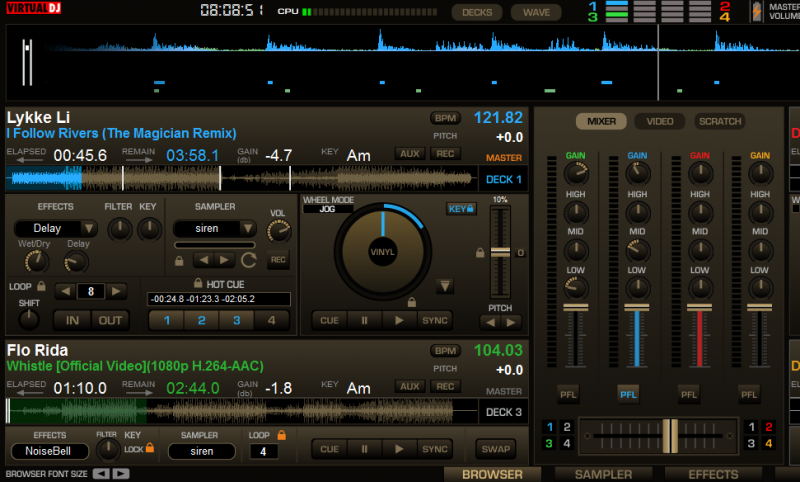Image resolution: width=800 pixels, height=482 pixels.
Task: Click Deck 1 sampler volume knob
Action: tap(279, 231)
